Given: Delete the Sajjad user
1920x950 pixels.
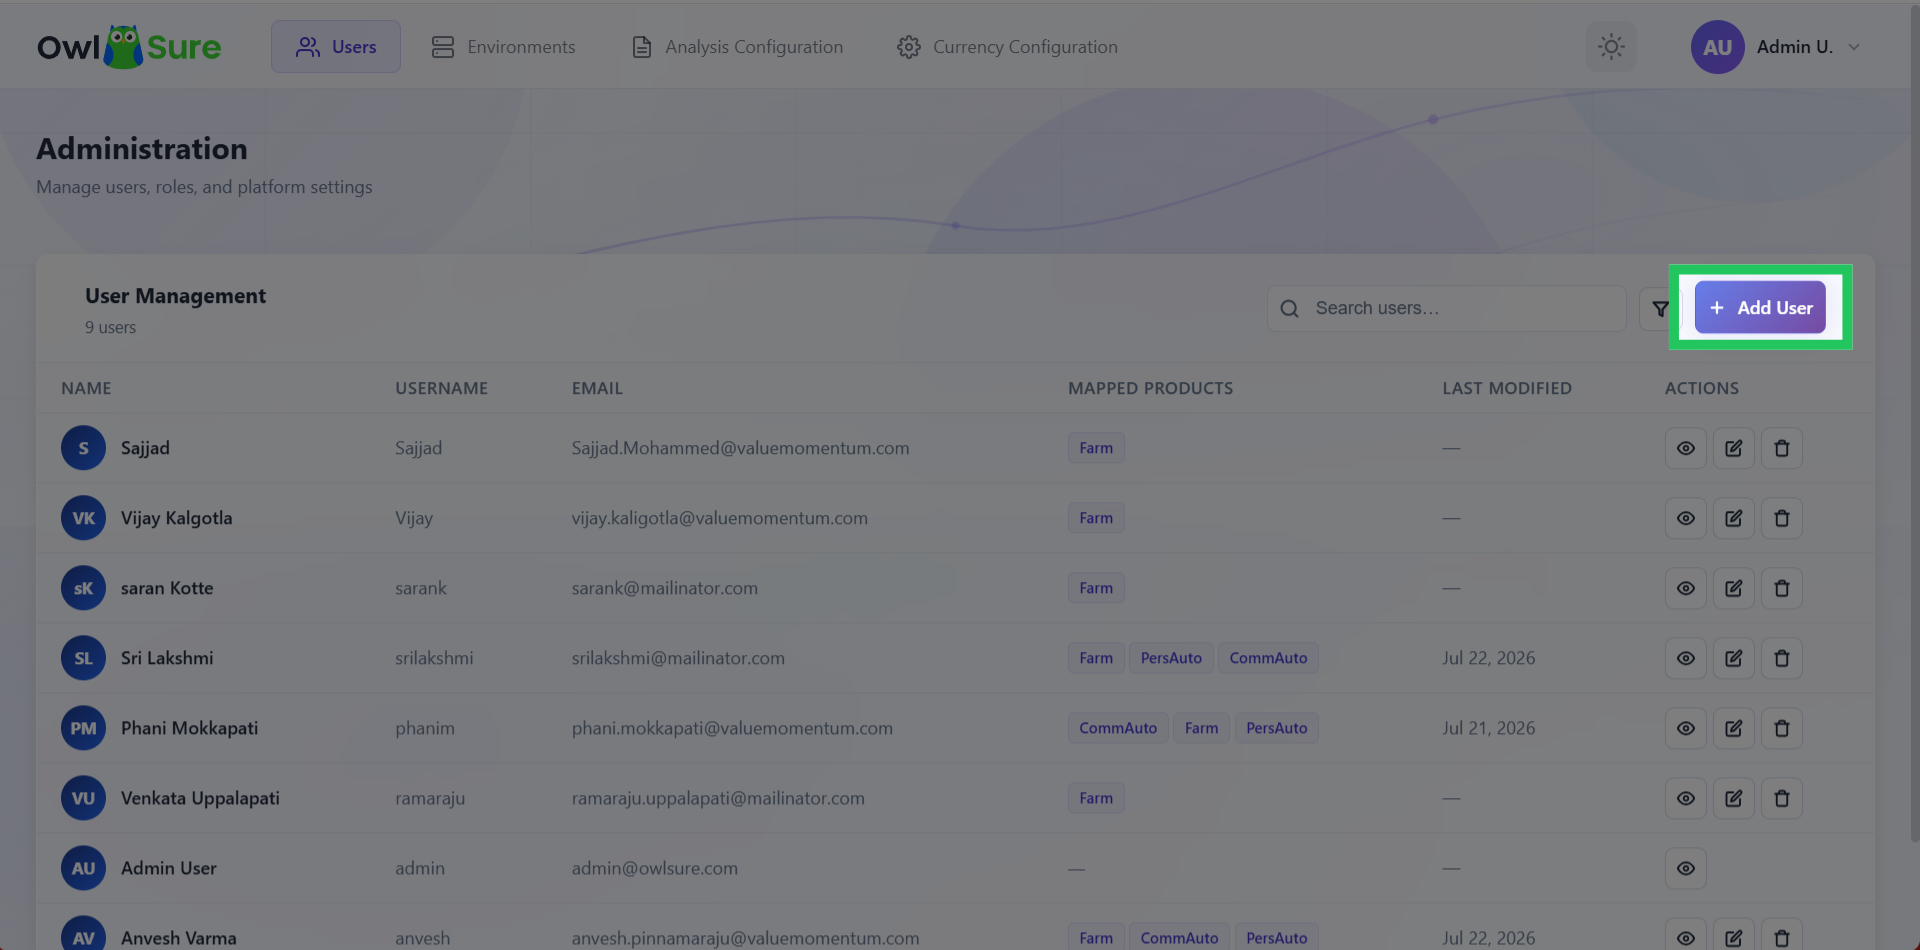Looking at the screenshot, I should pyautogui.click(x=1782, y=448).
